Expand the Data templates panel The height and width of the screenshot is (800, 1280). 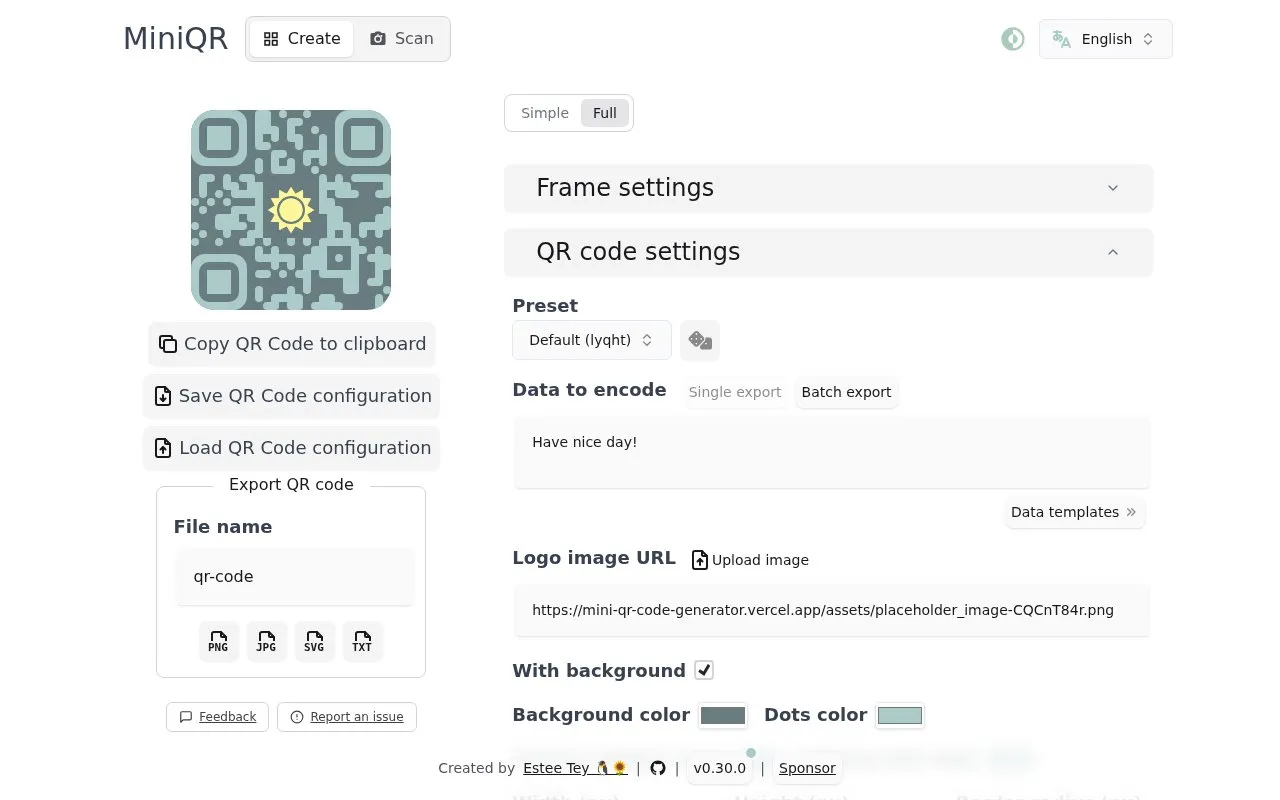coord(1074,512)
